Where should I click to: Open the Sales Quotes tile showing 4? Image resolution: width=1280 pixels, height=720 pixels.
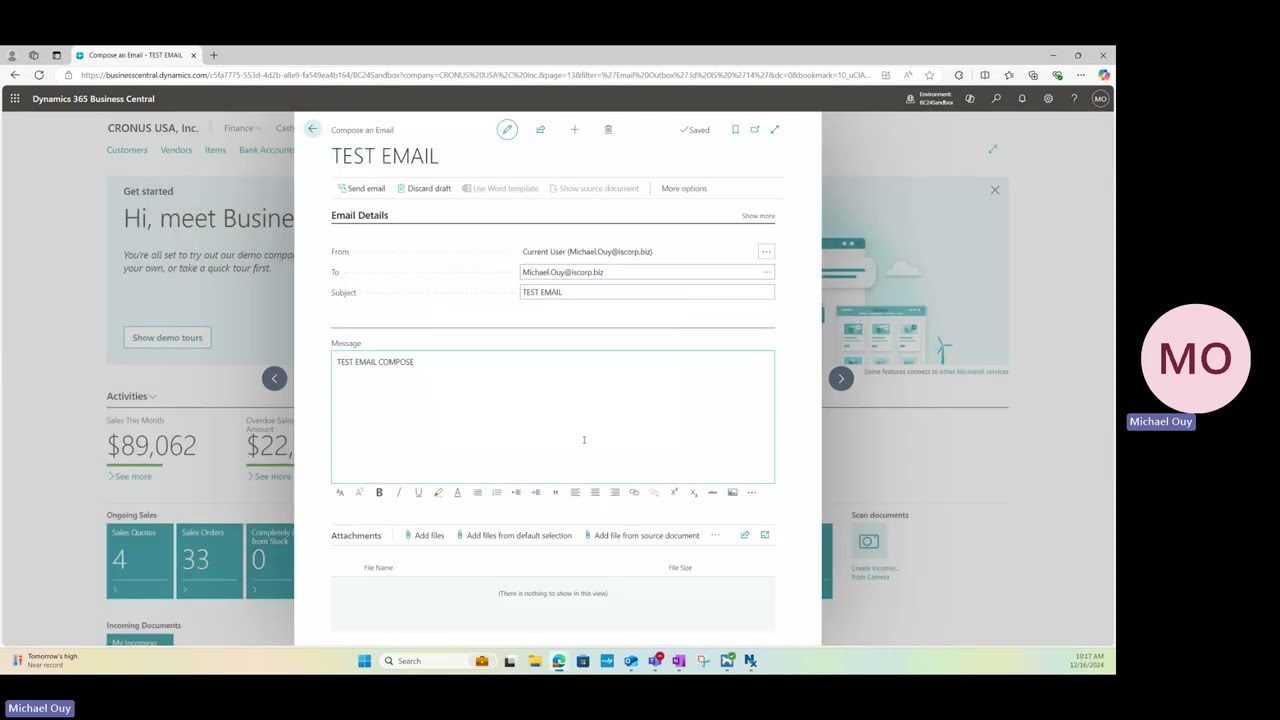140,561
